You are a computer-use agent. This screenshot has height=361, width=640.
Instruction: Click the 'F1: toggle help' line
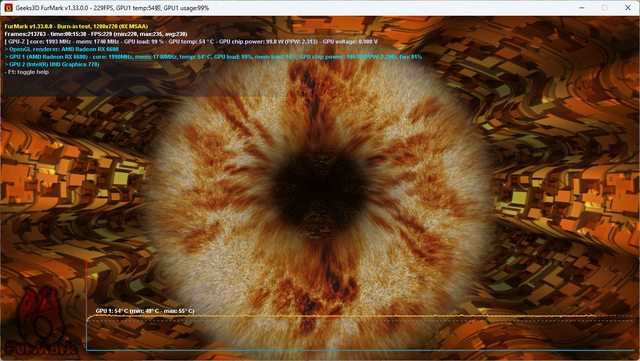point(27,72)
